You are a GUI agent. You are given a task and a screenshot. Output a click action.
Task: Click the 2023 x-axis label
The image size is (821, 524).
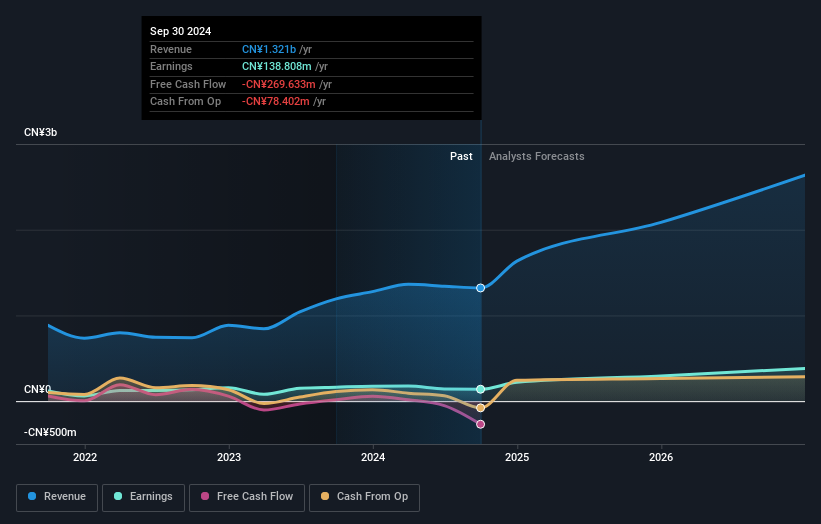tap(229, 457)
